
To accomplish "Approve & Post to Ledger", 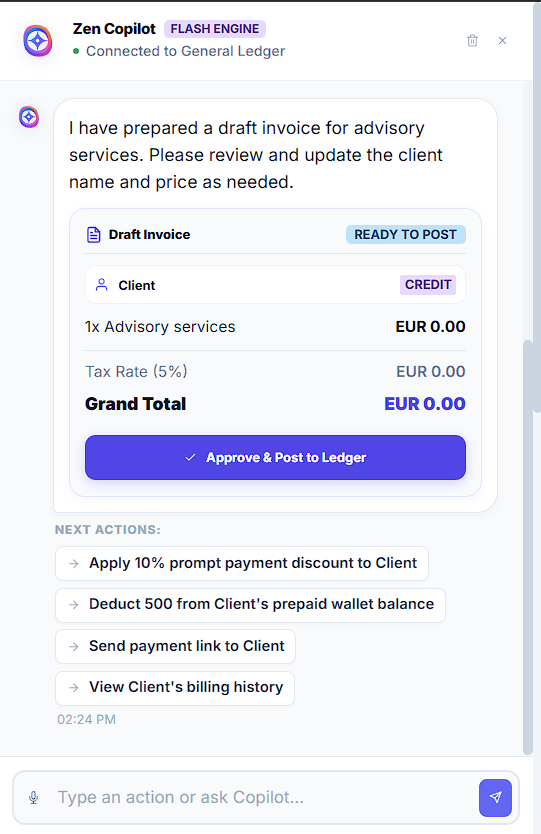I will pyautogui.click(x=276, y=457).
